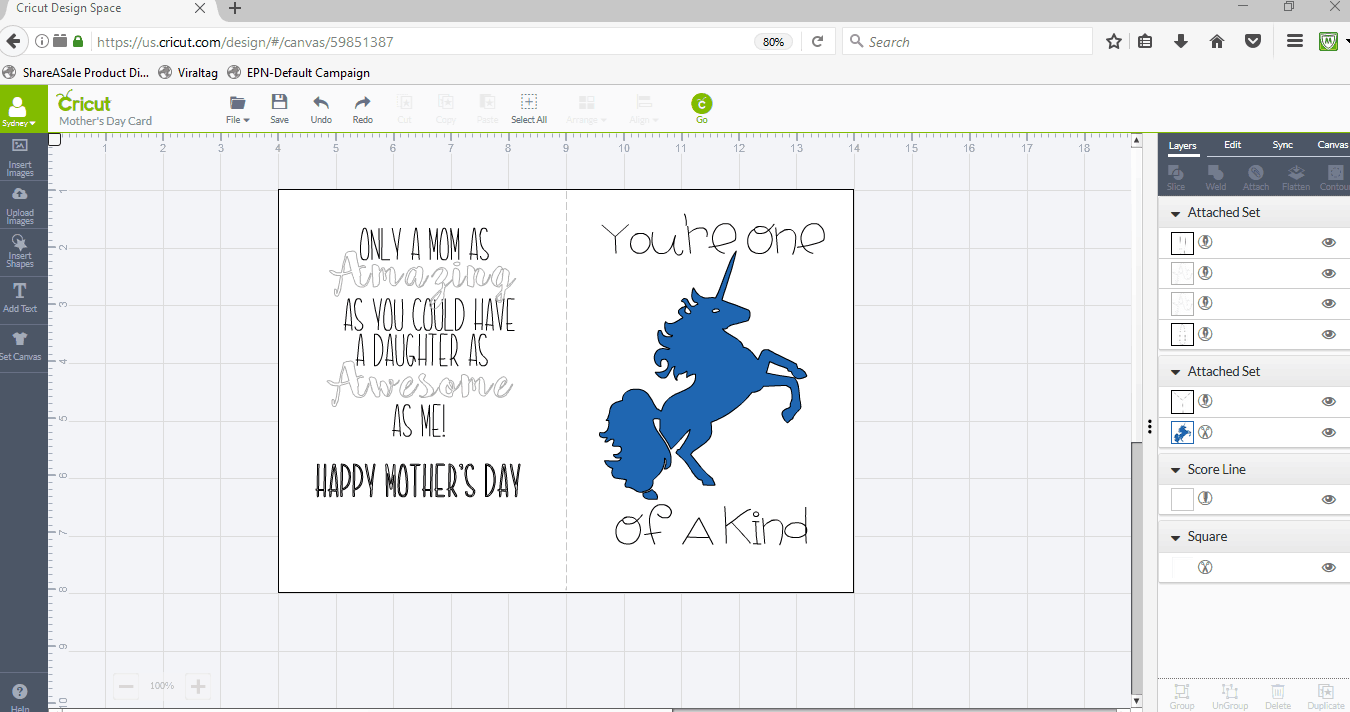Viewport: 1350px width, 712px height.
Task: Switch to the Sync tab
Action: 1283,145
